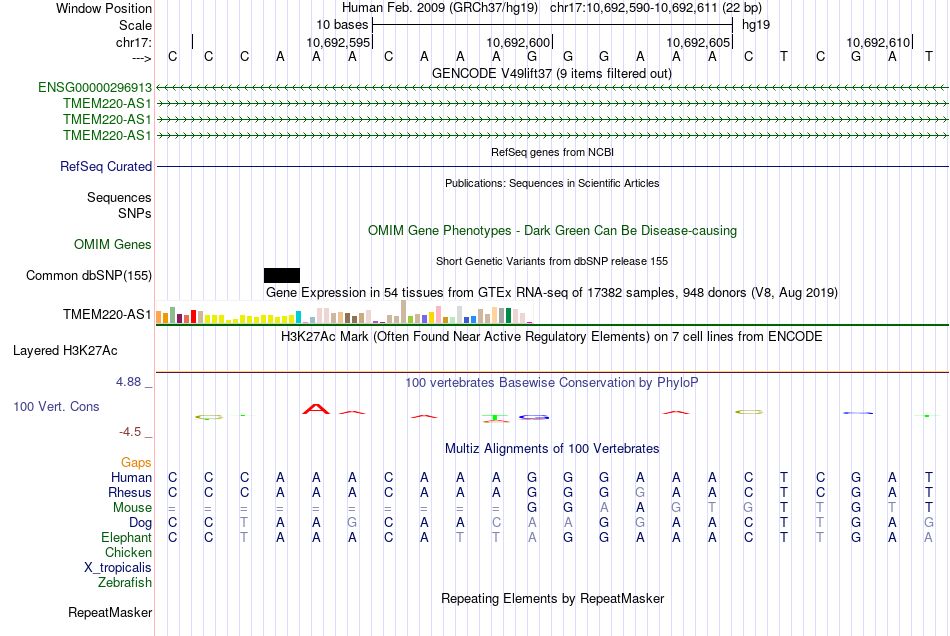Viewport: 950px width, 636px height.
Task: Click the RepeatMasker track label
Action: [110, 612]
